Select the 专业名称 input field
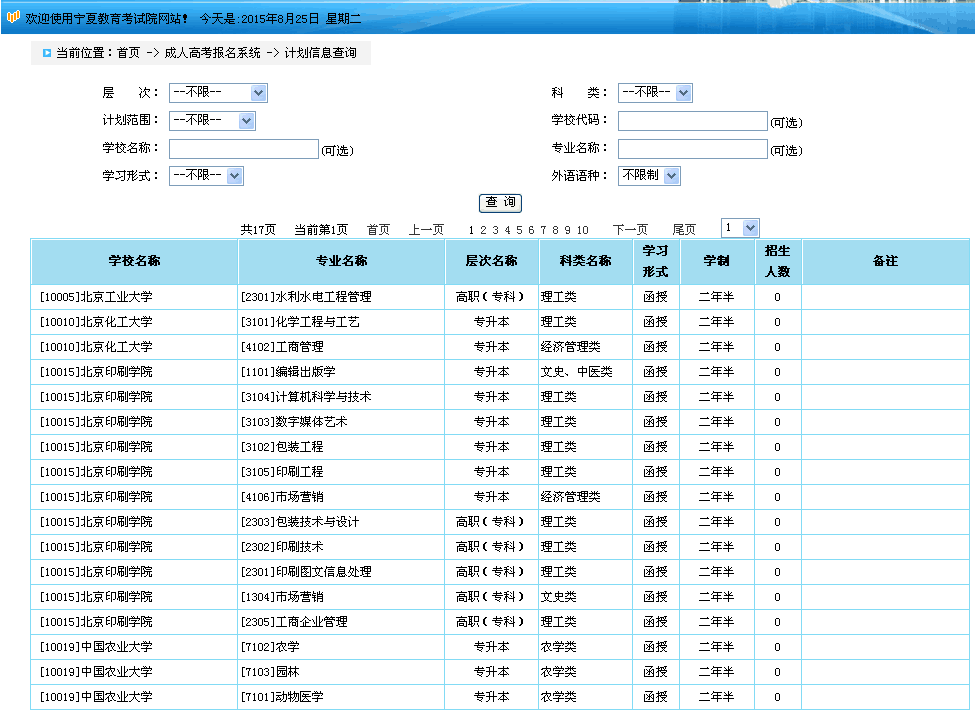This screenshot has height=710, width=975. coord(692,149)
